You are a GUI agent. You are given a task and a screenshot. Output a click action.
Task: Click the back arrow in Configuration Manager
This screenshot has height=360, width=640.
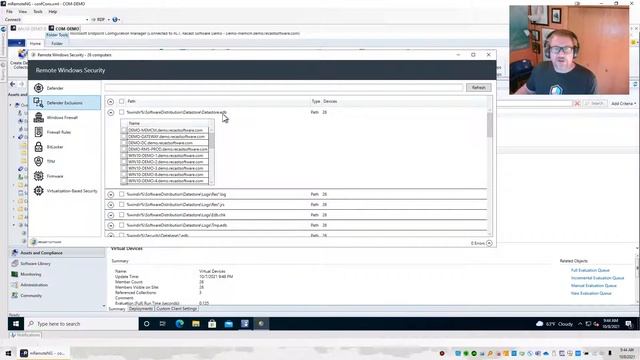[x=13, y=84]
